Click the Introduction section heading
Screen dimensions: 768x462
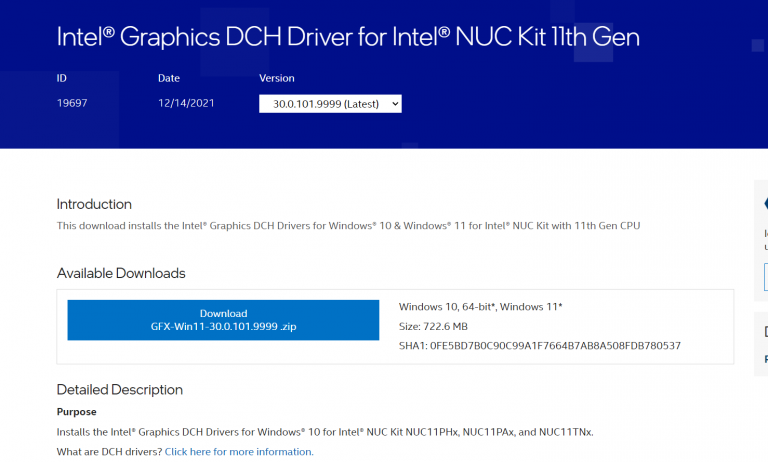(94, 204)
